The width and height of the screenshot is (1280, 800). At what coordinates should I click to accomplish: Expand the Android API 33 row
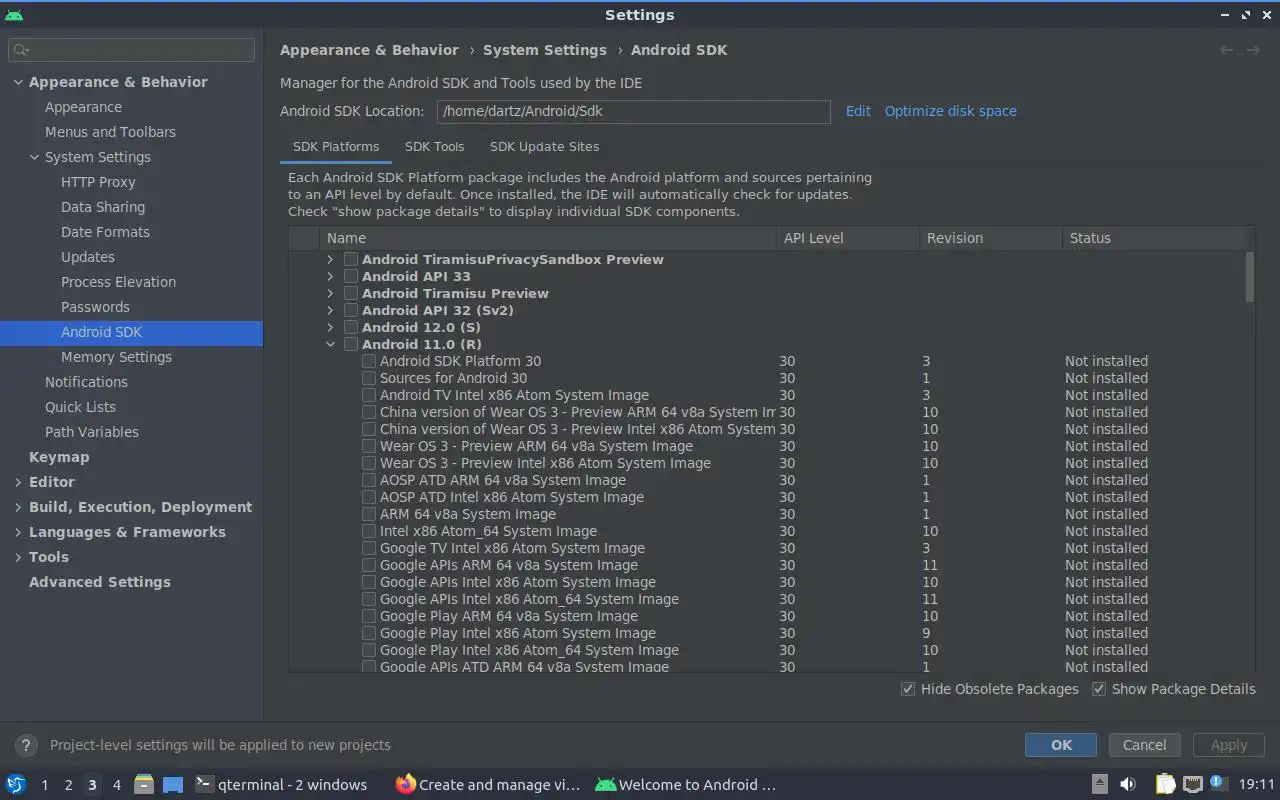330,276
